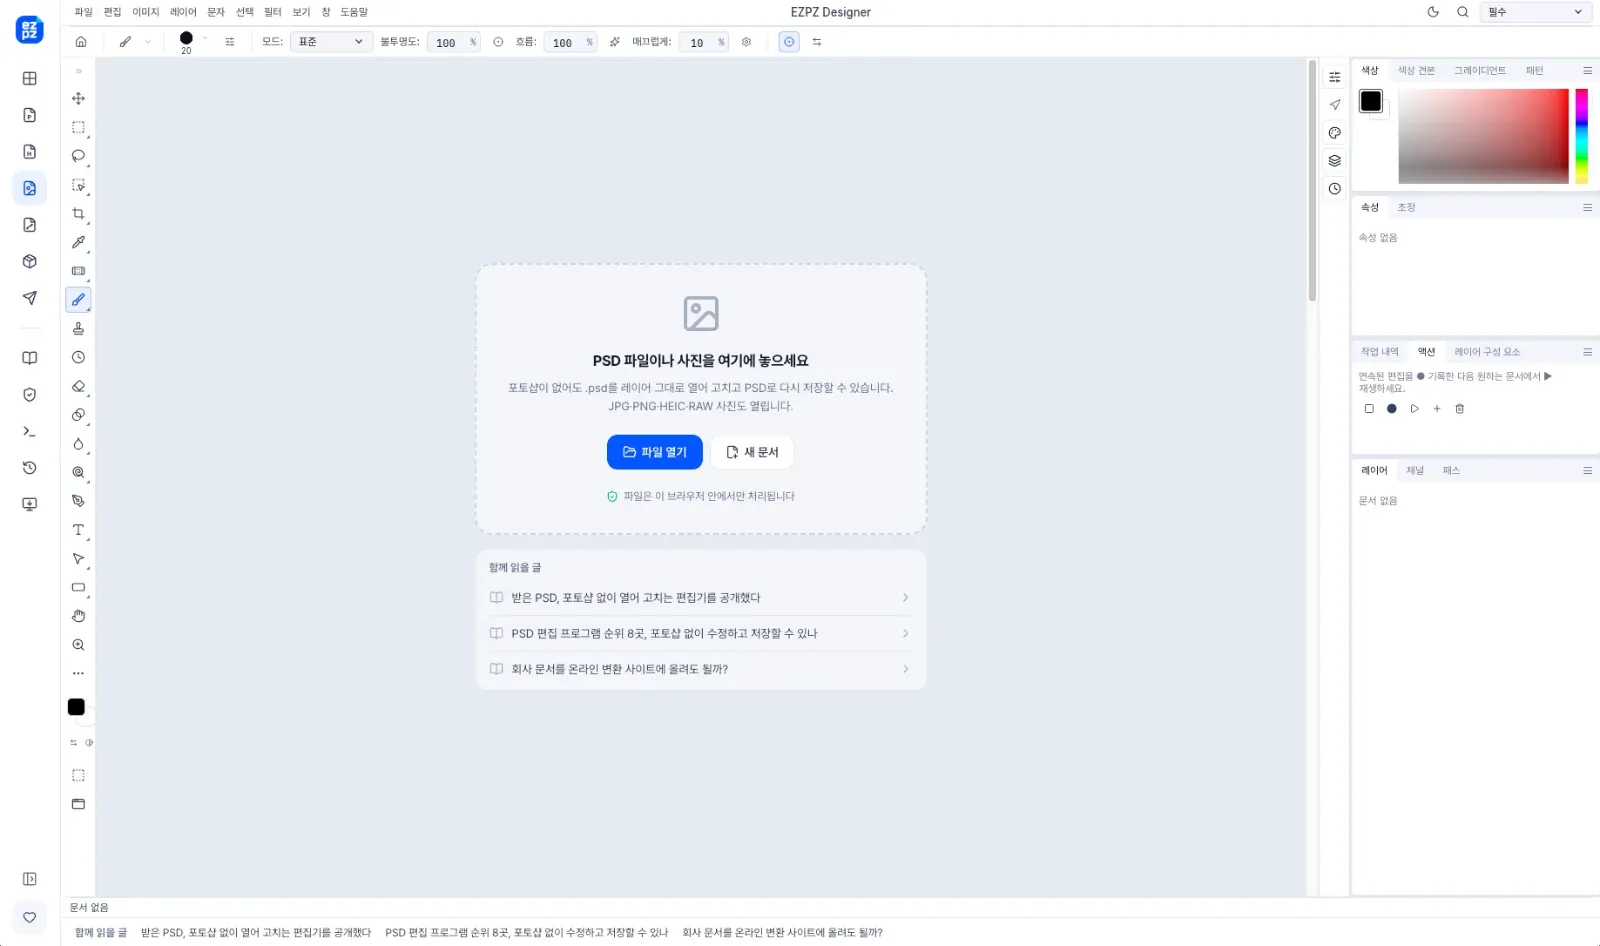Open the history clock icon in the right strip
The height and width of the screenshot is (946, 1600).
1334,188
